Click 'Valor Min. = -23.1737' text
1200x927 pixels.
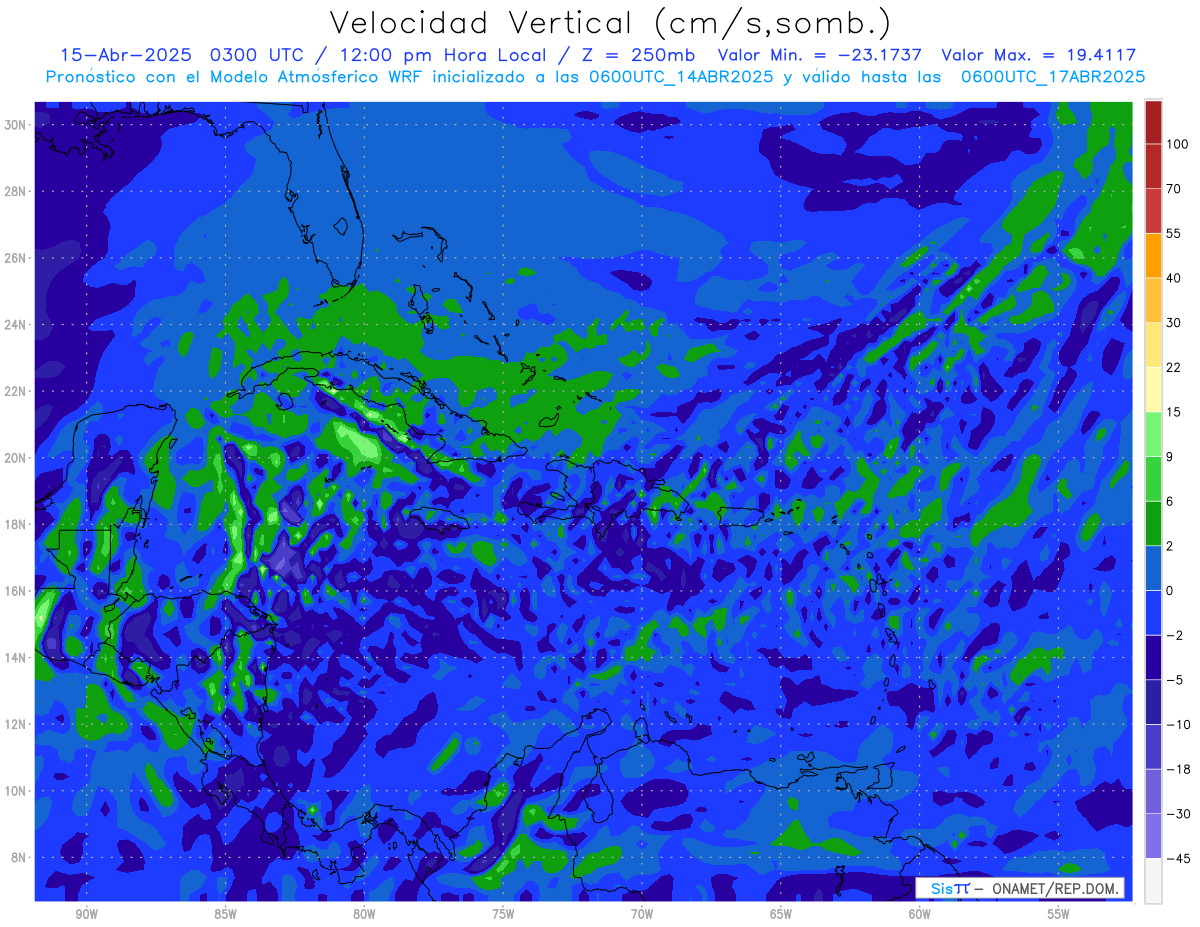(820, 54)
